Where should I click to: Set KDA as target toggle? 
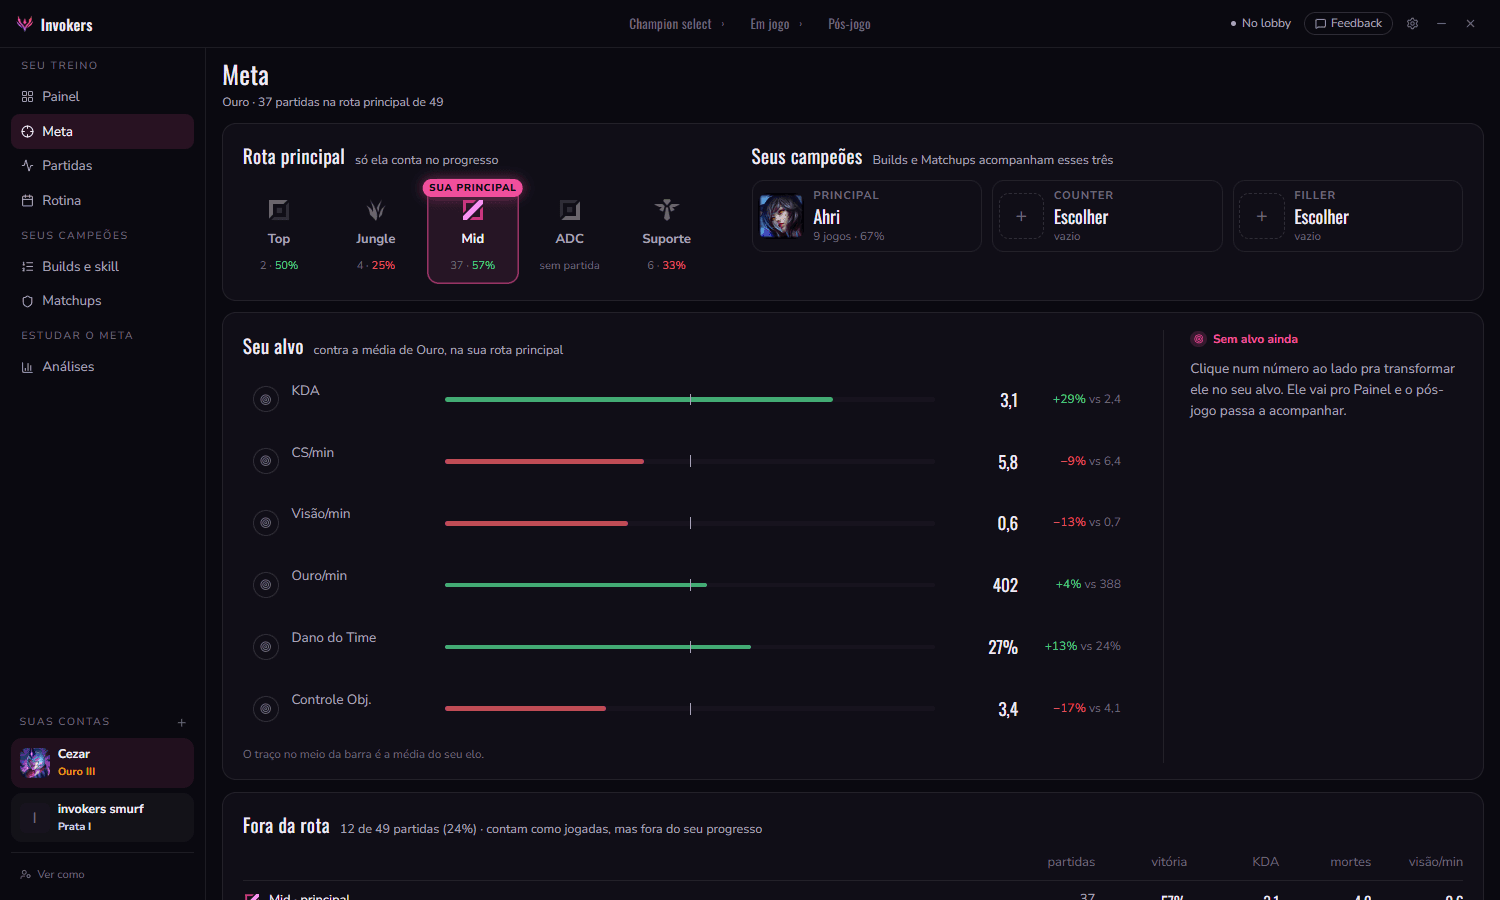(x=266, y=400)
